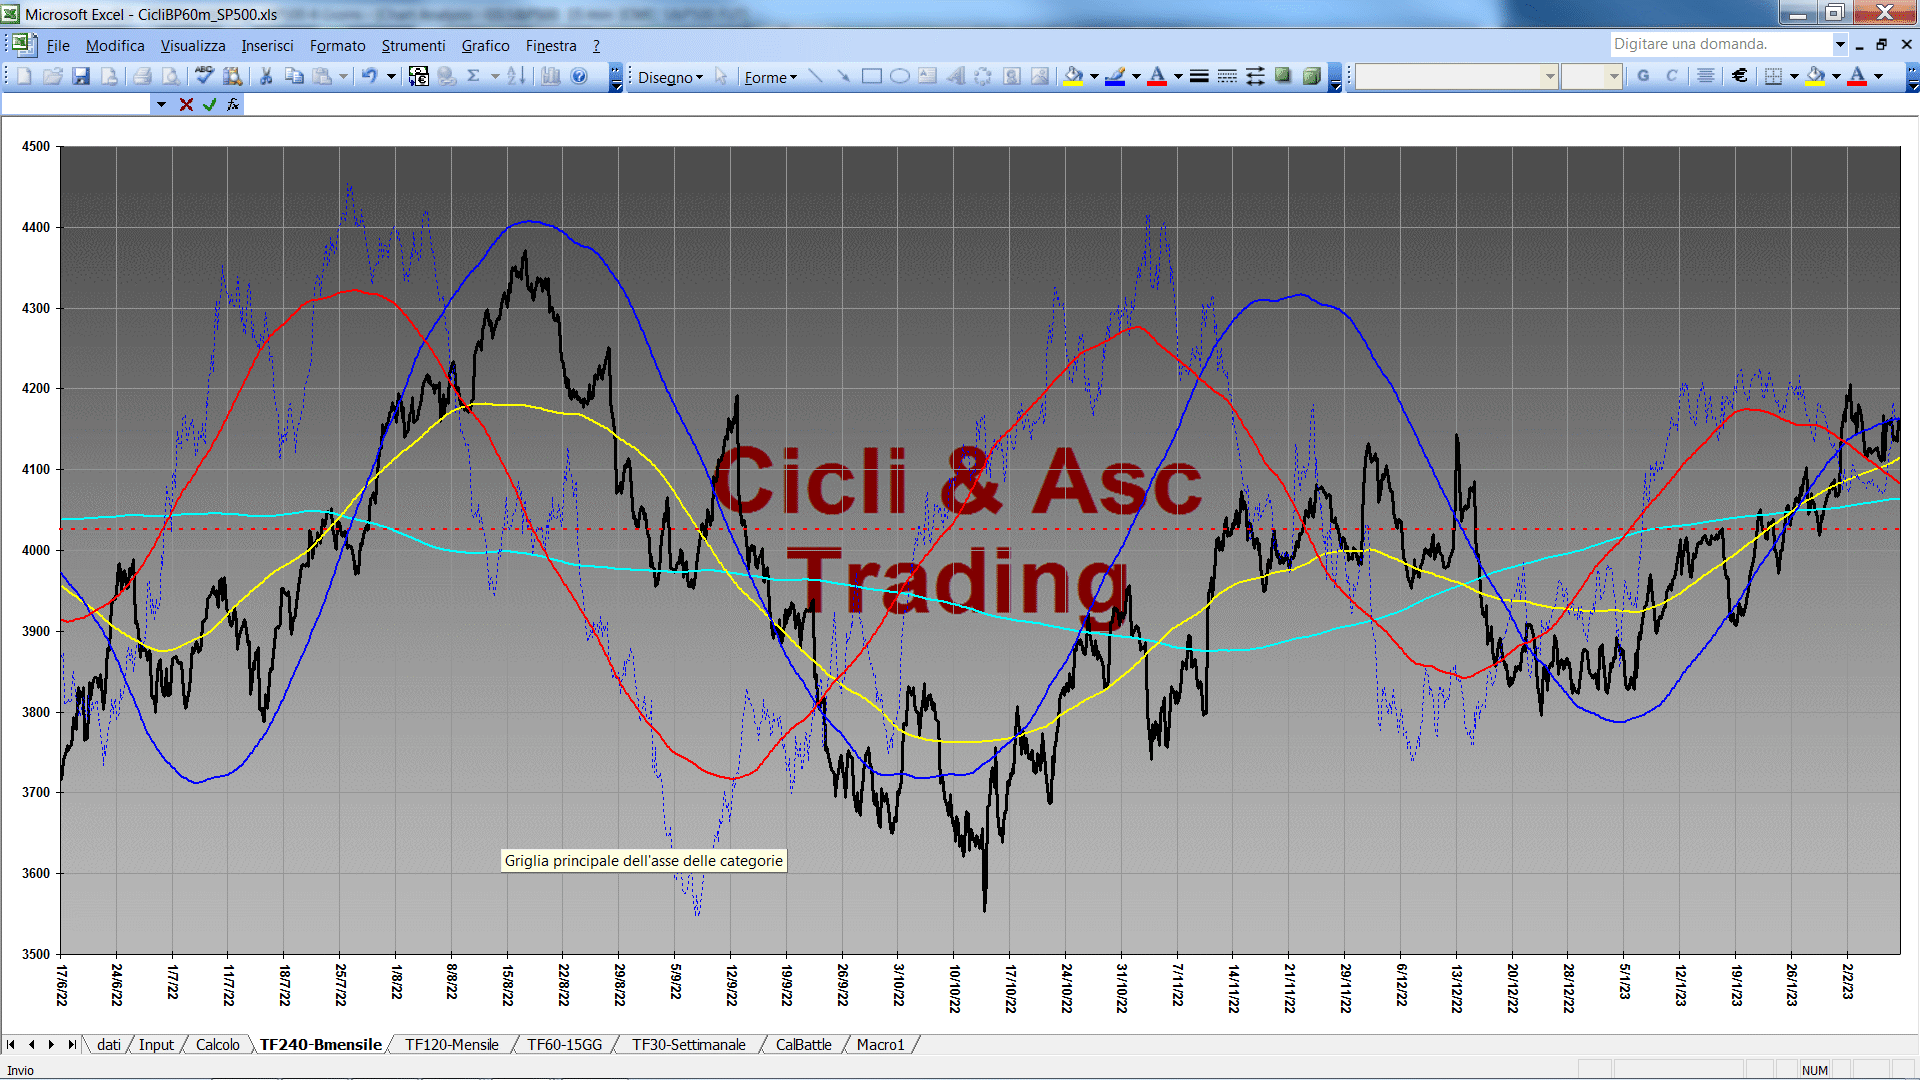Save the workbook with the floppy icon
Image resolution: width=1920 pixels, height=1080 pixels.
tap(81, 76)
